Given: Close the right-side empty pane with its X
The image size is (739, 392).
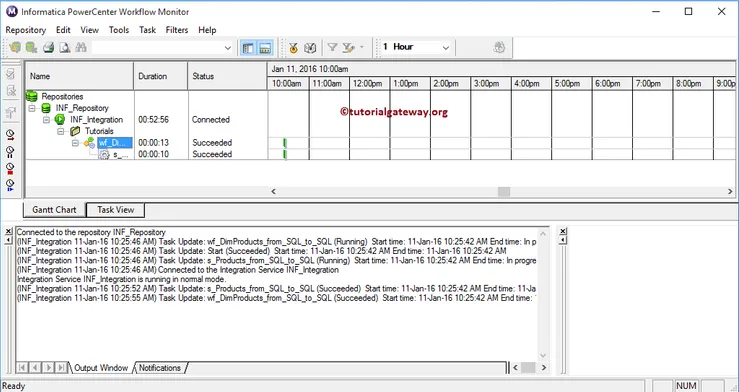Looking at the screenshot, I should (x=562, y=231).
